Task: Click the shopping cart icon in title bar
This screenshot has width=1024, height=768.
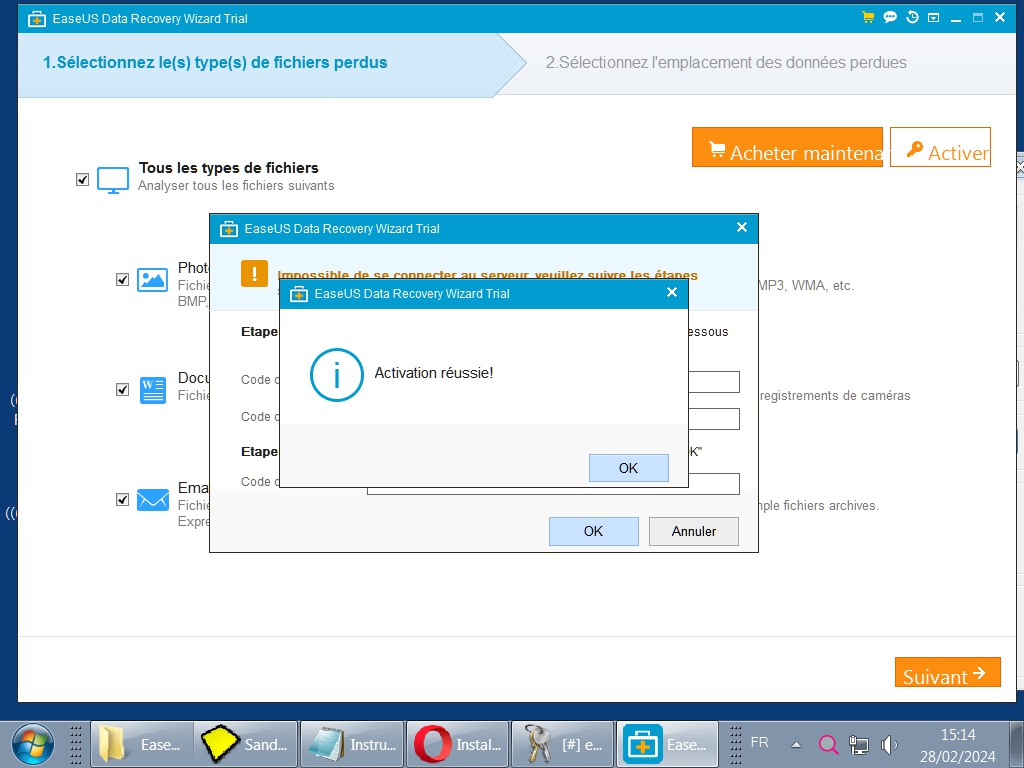Action: 868,18
